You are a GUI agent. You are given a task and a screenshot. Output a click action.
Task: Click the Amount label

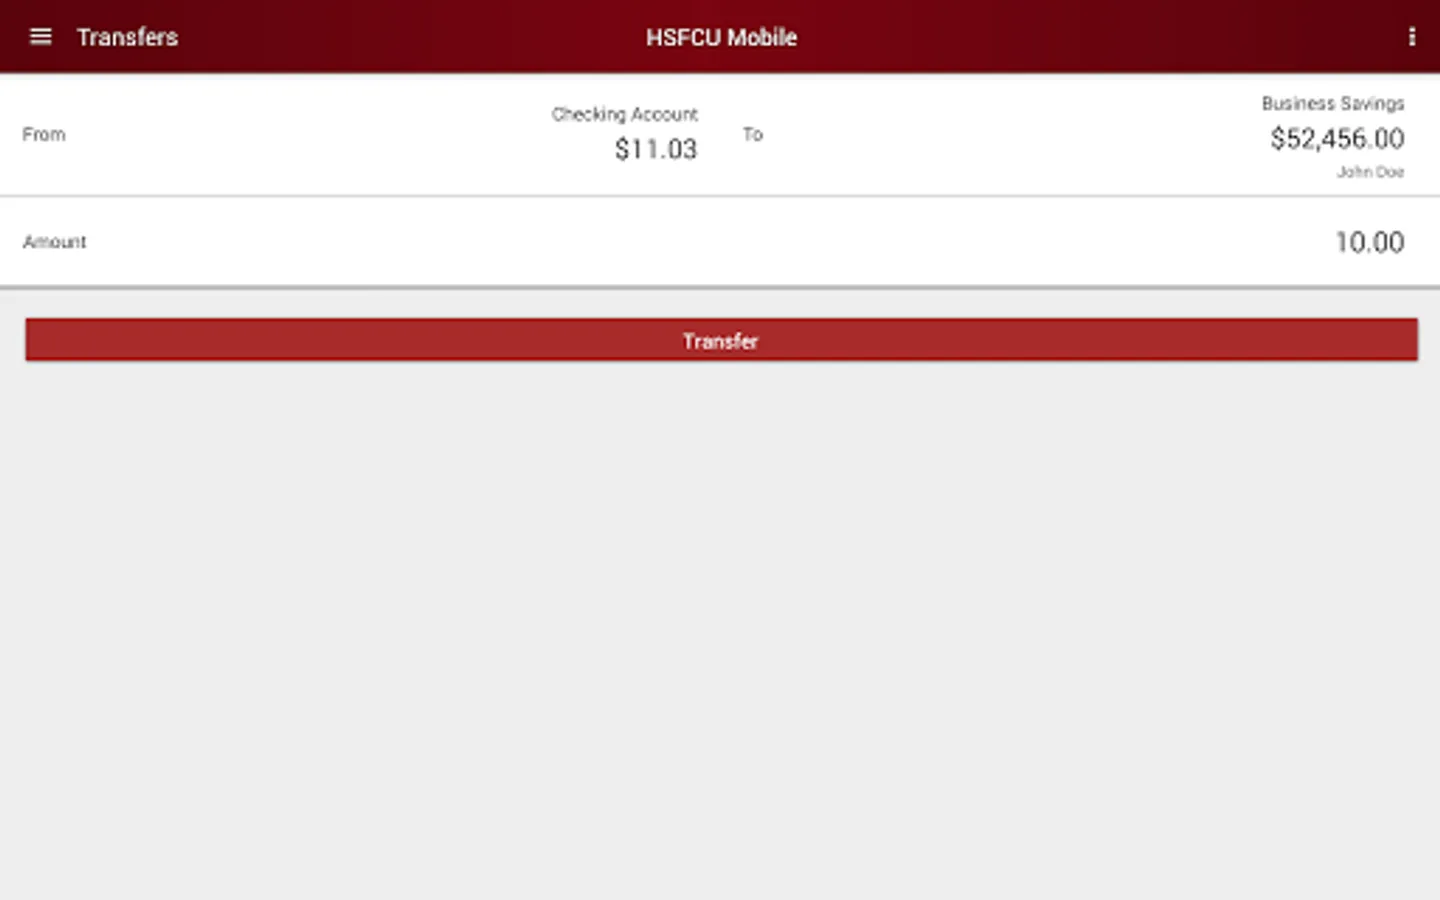[x=55, y=242]
